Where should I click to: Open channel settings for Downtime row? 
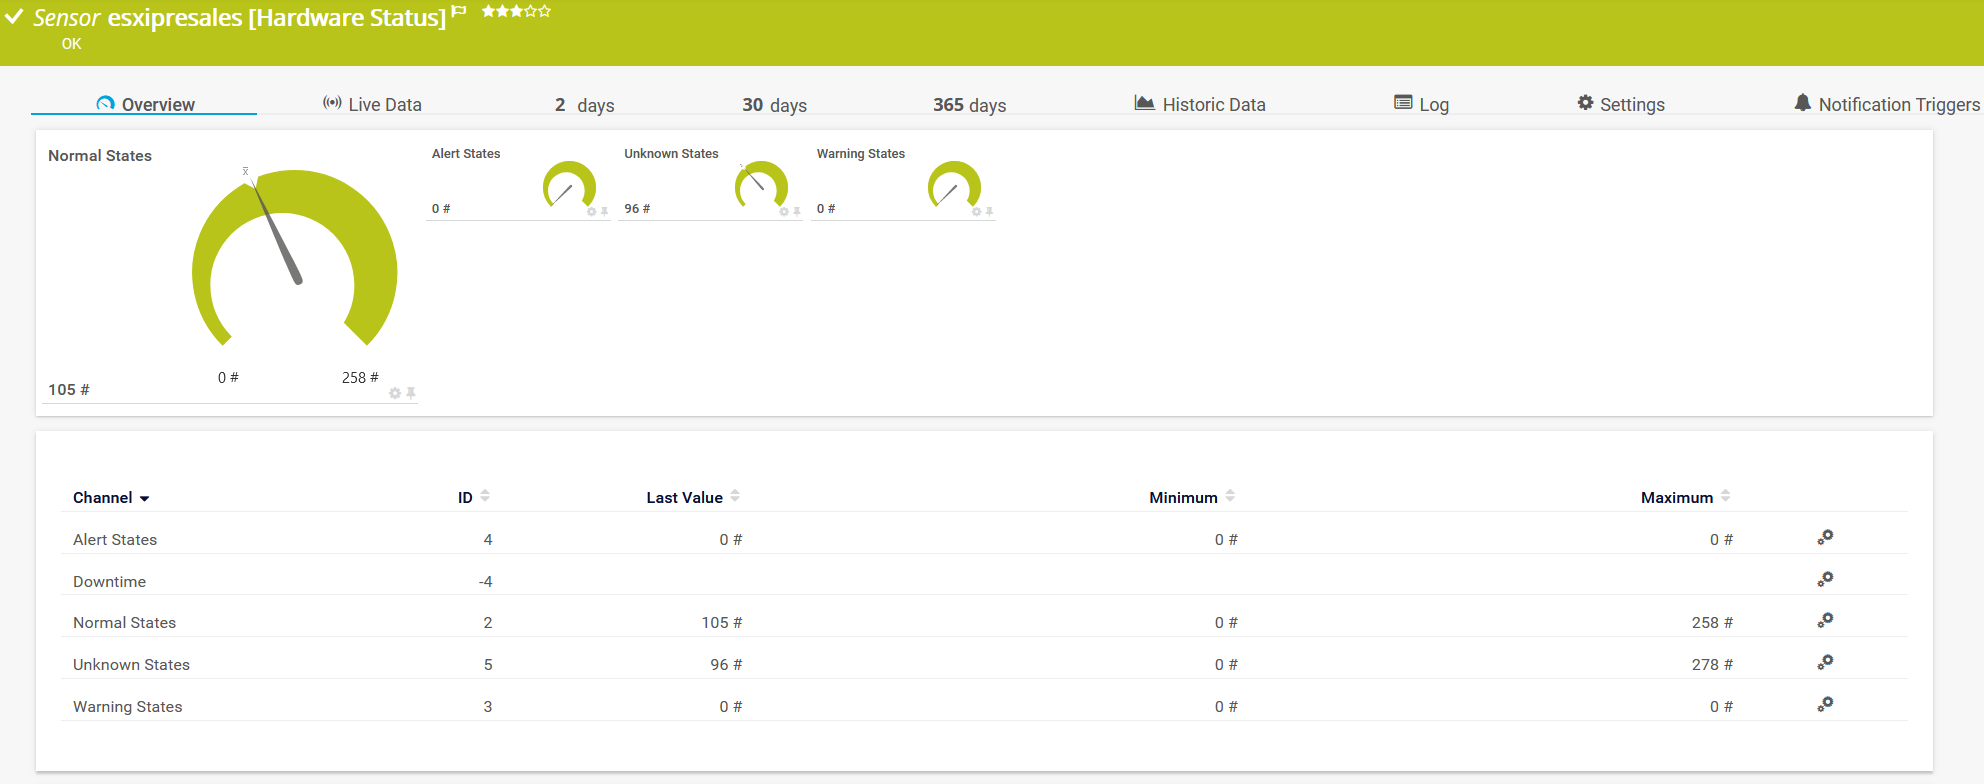click(x=1825, y=580)
